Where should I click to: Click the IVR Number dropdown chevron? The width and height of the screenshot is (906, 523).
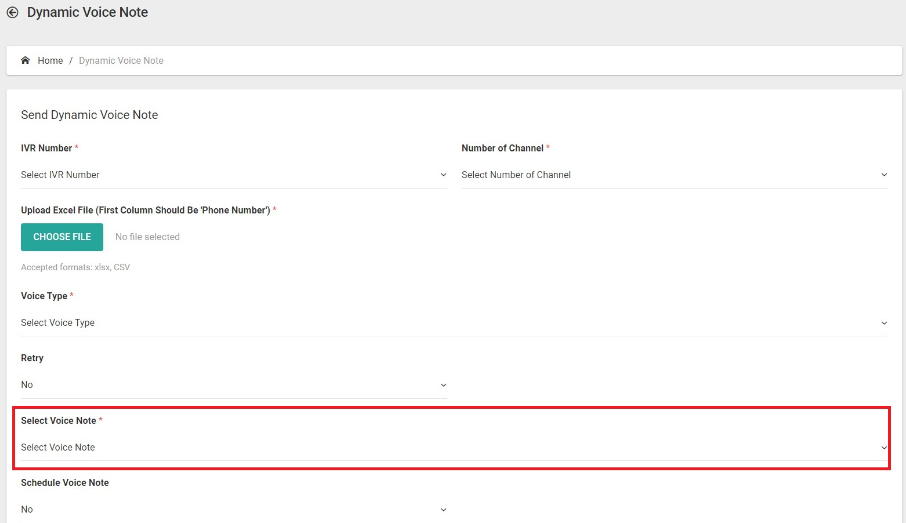[443, 175]
